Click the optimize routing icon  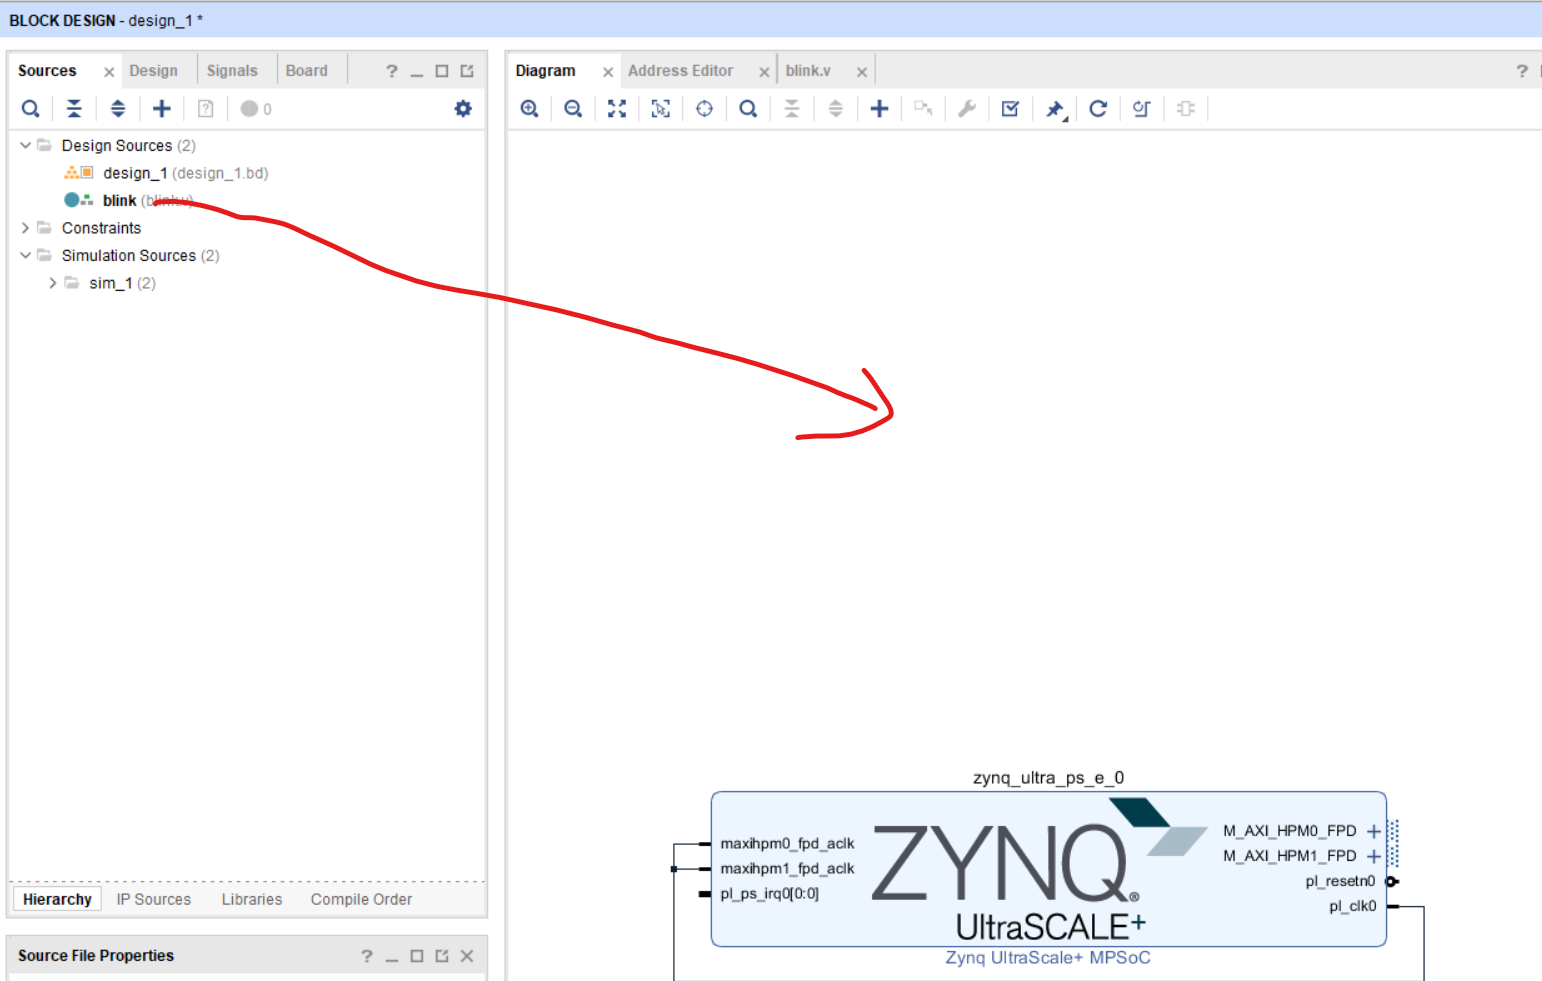(x=1141, y=109)
